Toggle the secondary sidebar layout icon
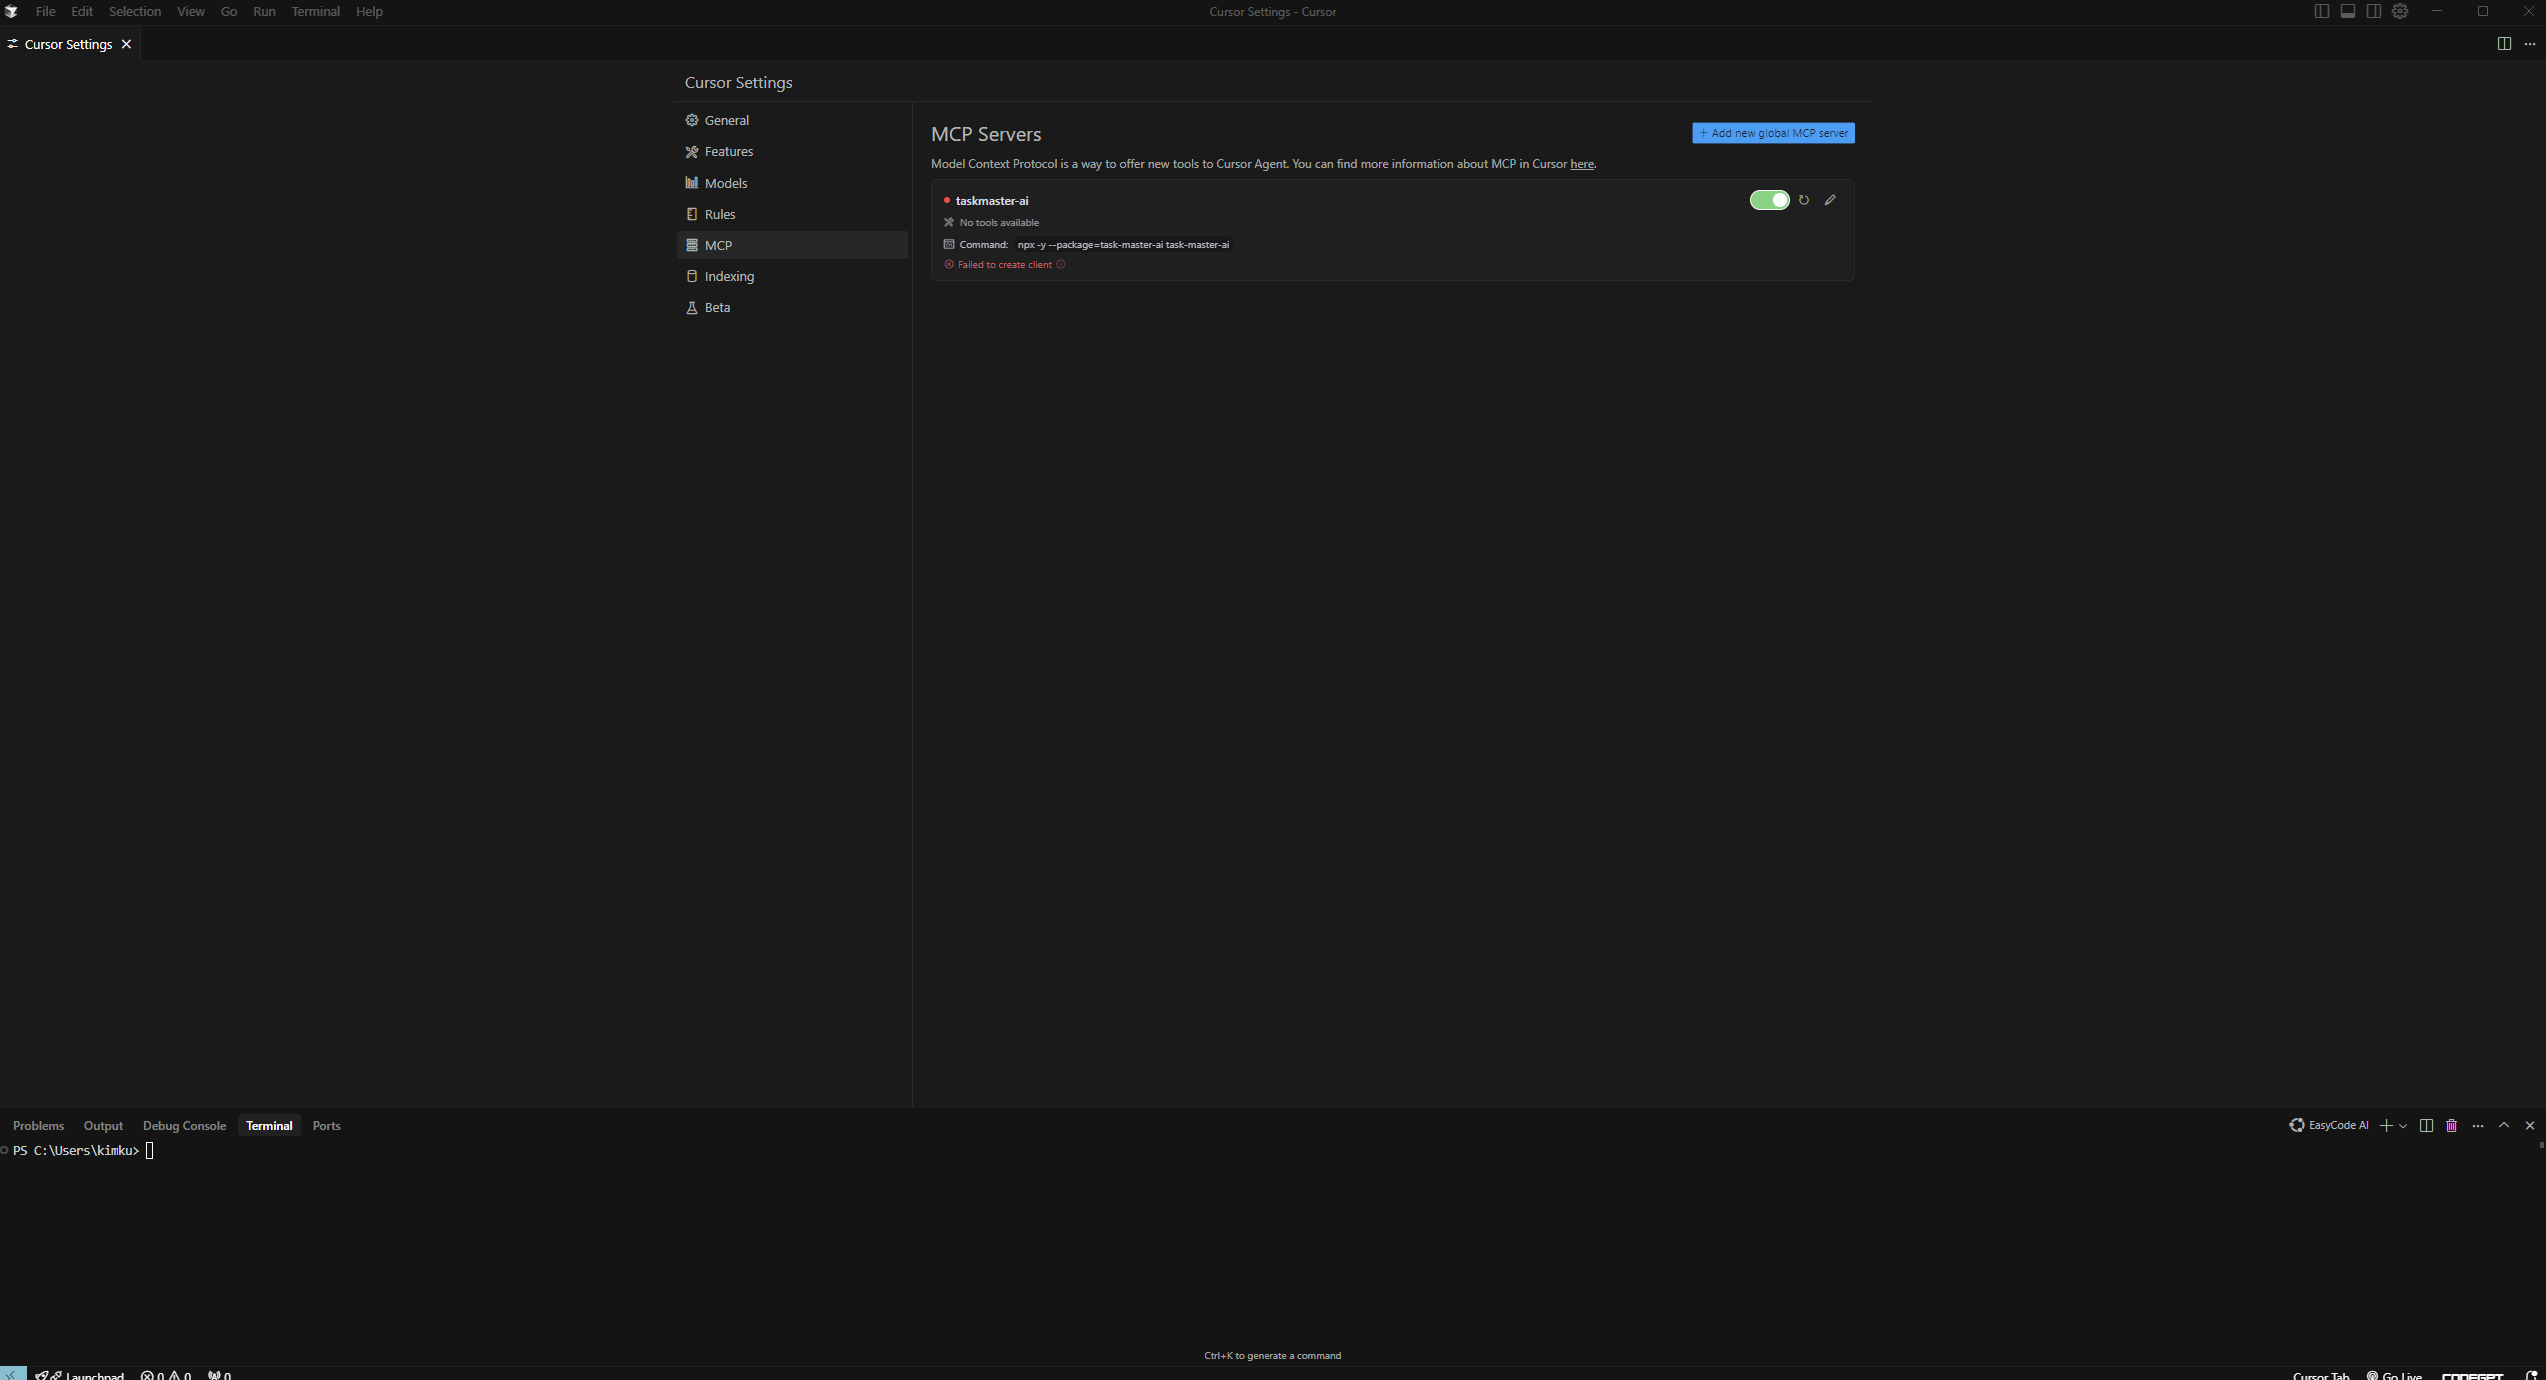The image size is (2546, 1380). tap(2374, 11)
